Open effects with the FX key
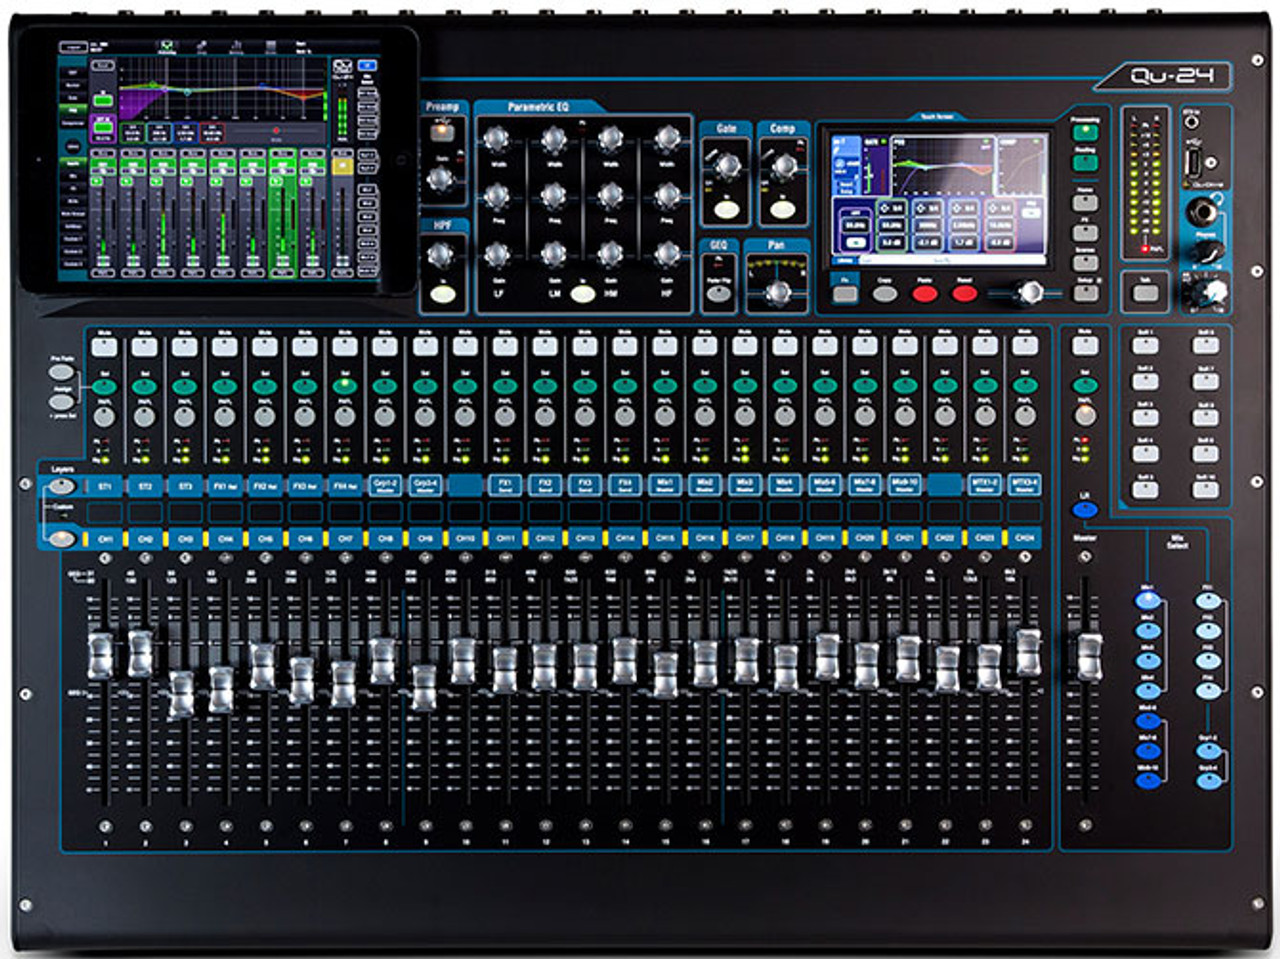Viewport: 1280px width, 959px height. coord(1085,233)
